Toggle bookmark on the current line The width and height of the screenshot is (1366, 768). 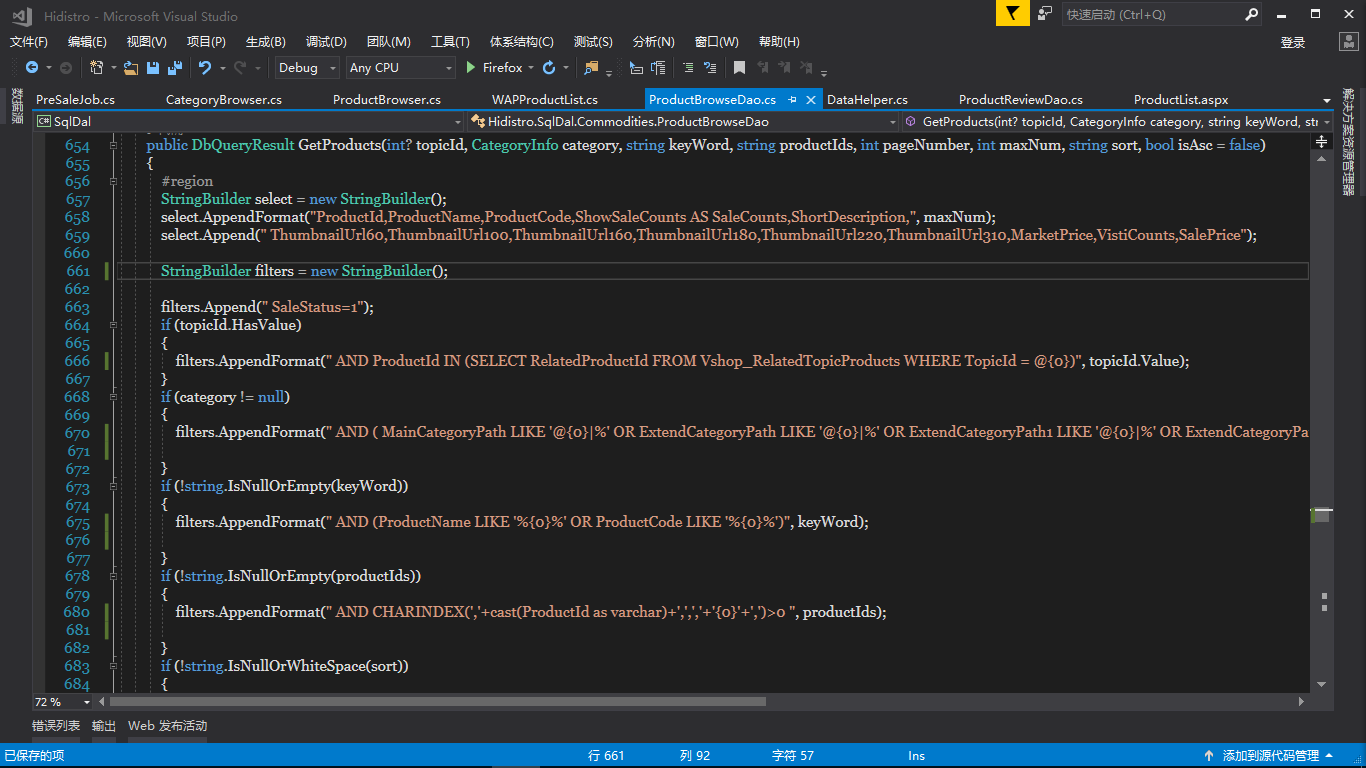point(739,68)
